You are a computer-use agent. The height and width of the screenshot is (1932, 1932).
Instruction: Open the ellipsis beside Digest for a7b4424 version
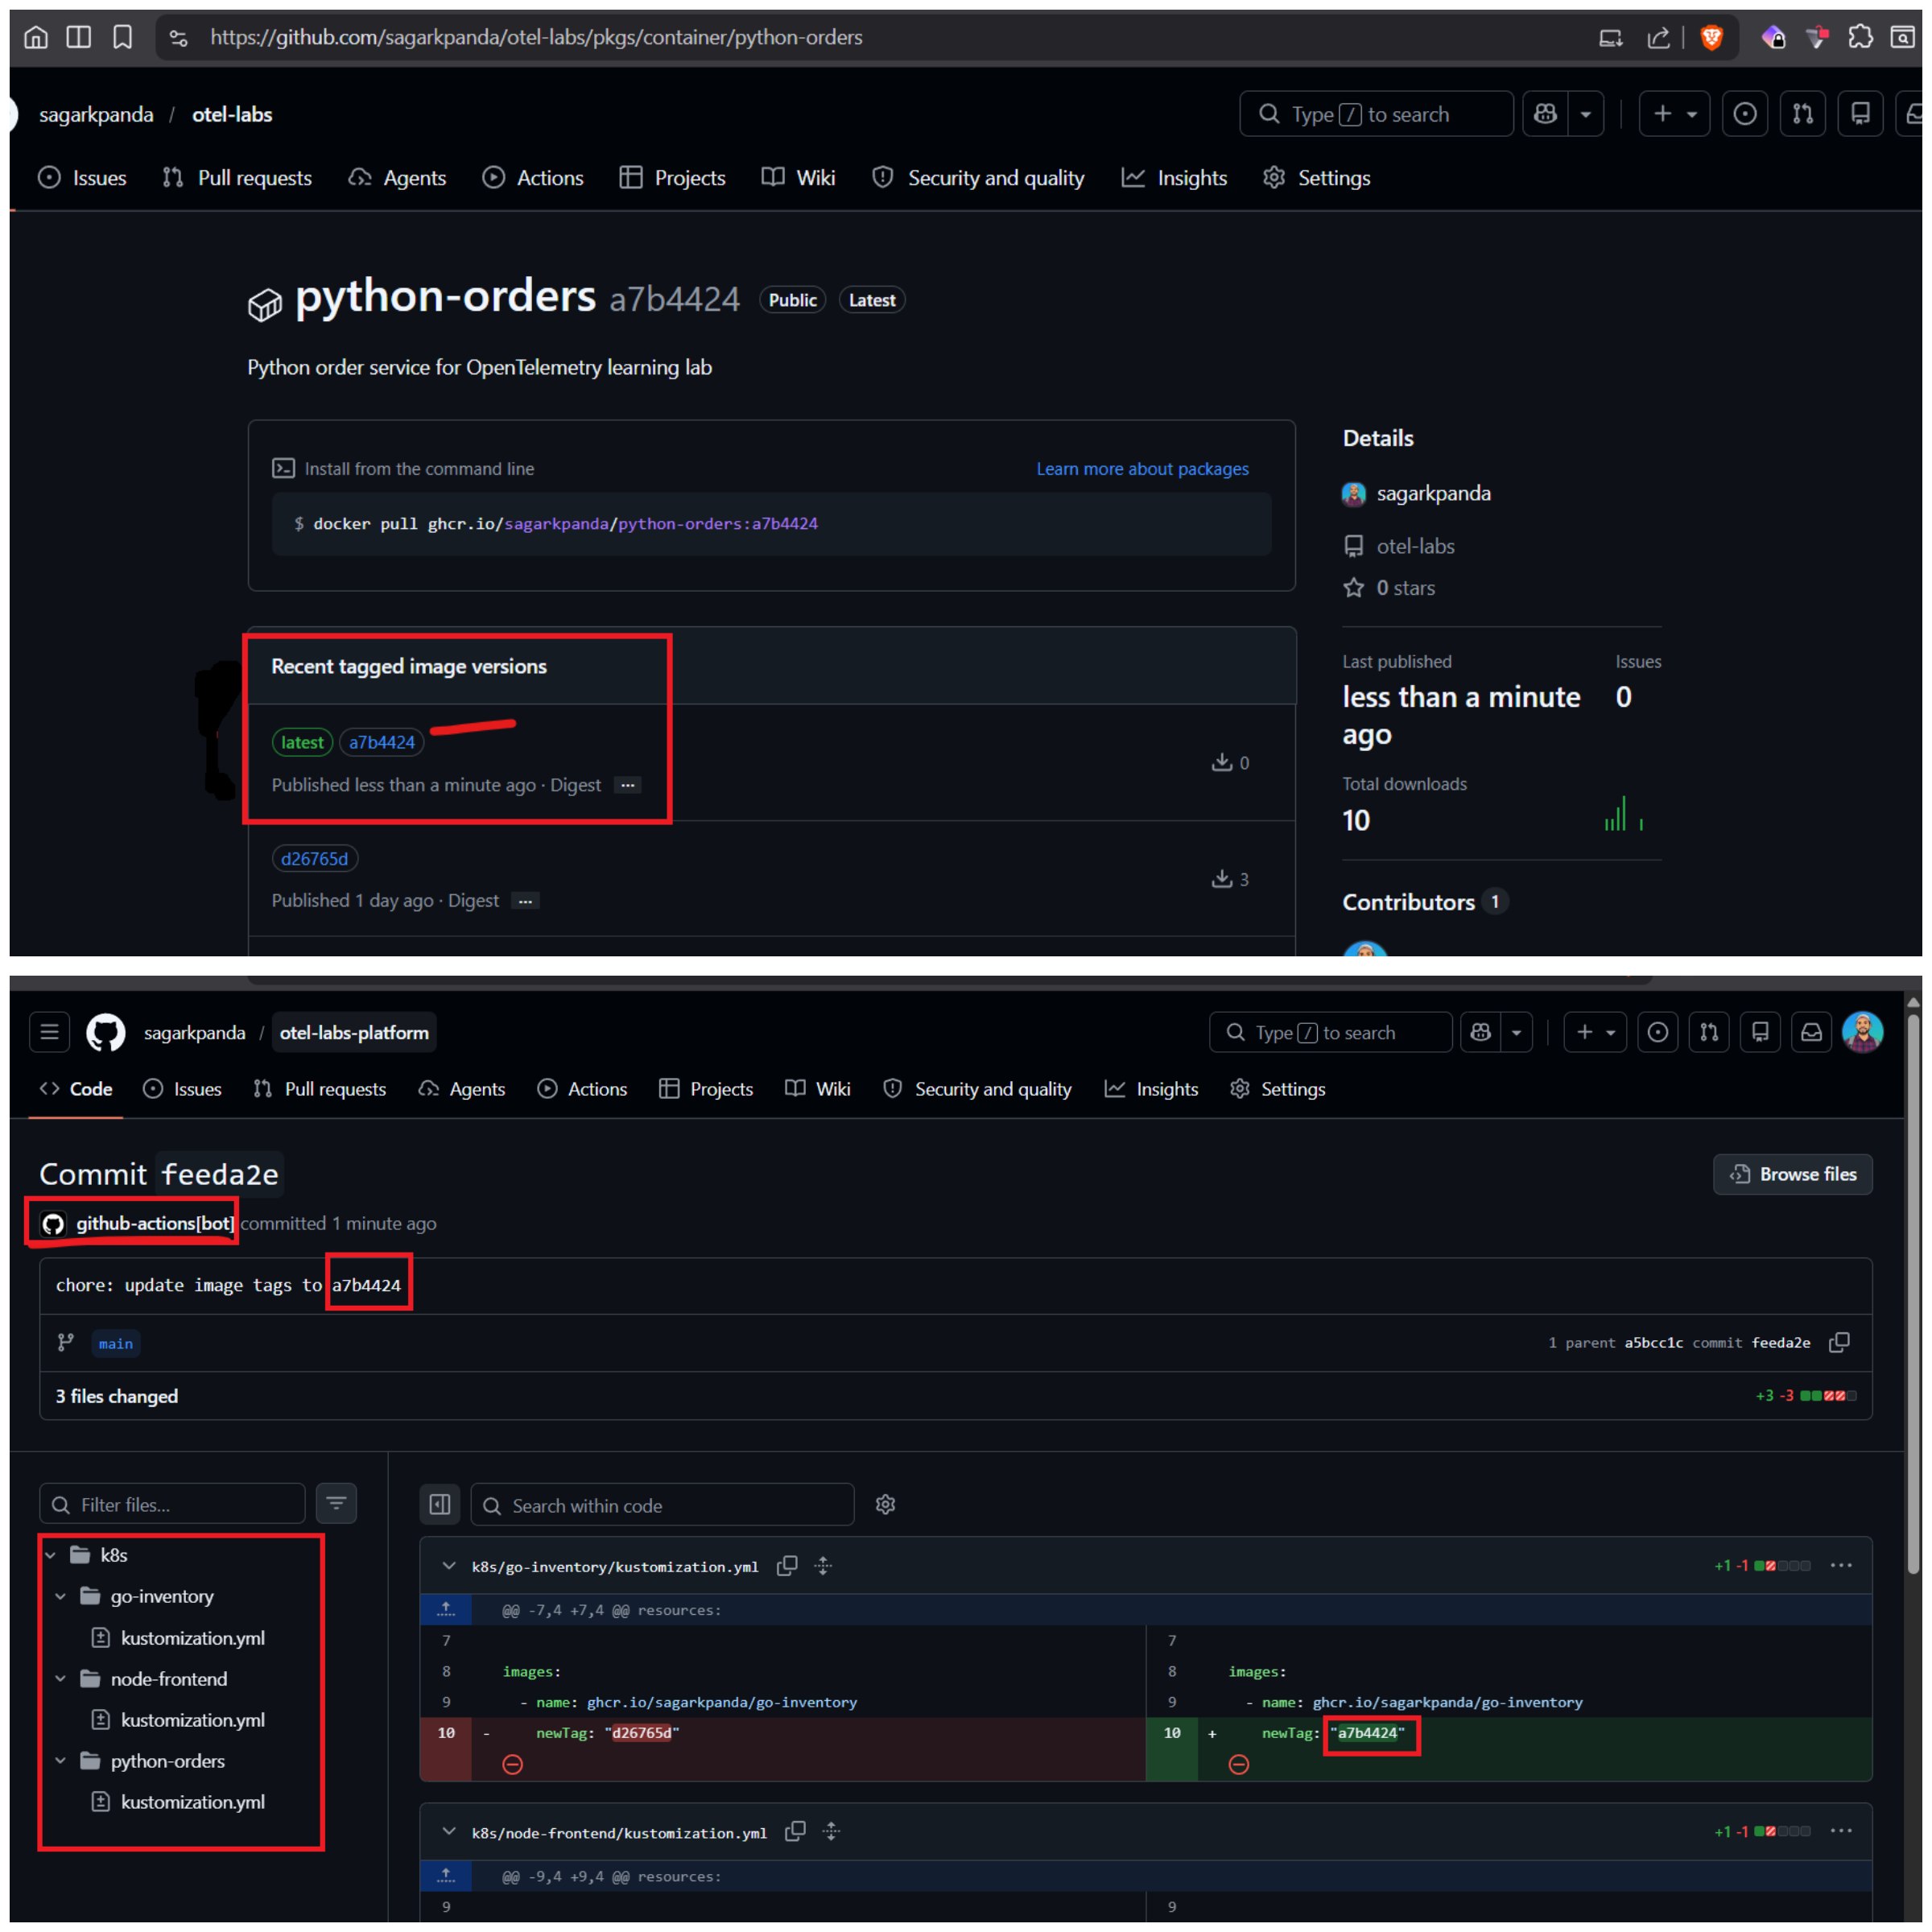tap(627, 785)
